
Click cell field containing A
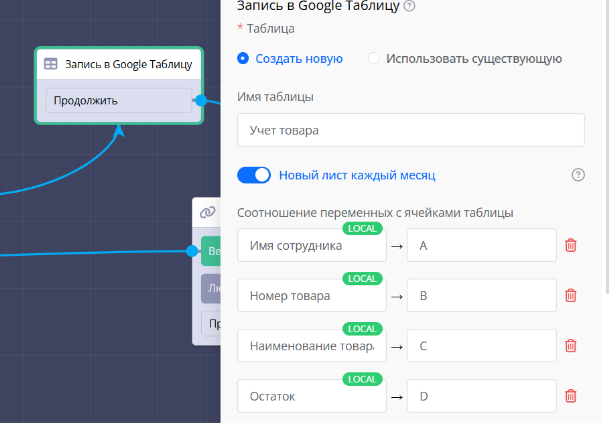(x=481, y=245)
